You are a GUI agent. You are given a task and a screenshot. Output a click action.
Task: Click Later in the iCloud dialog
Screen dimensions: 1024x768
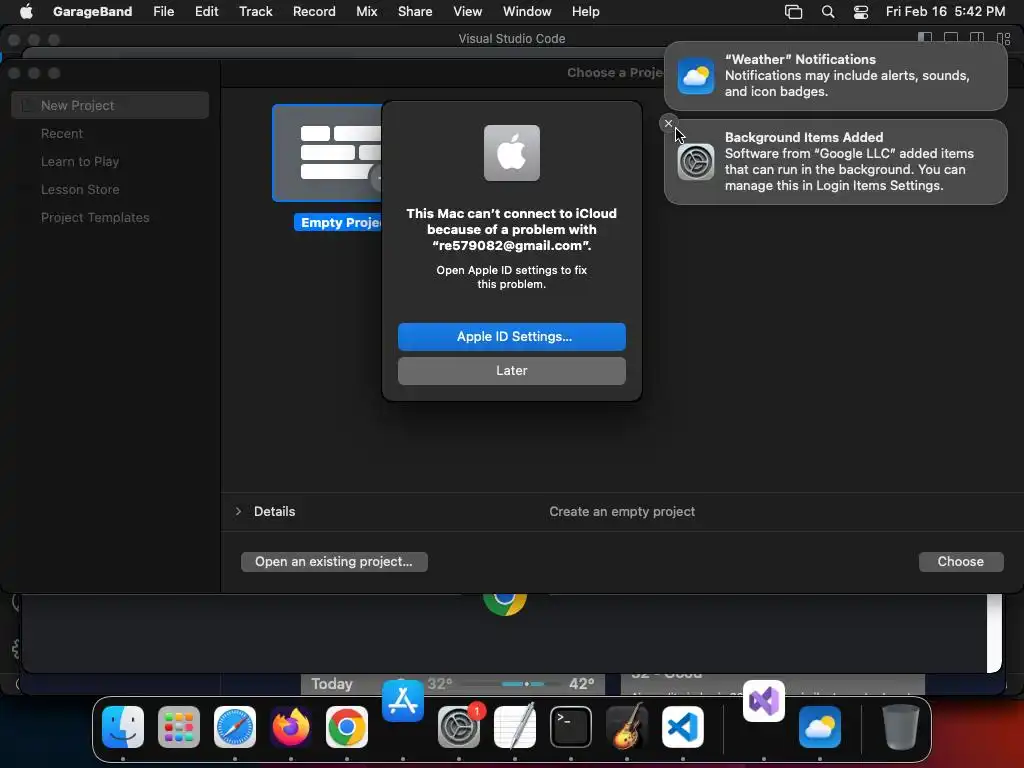tap(512, 371)
